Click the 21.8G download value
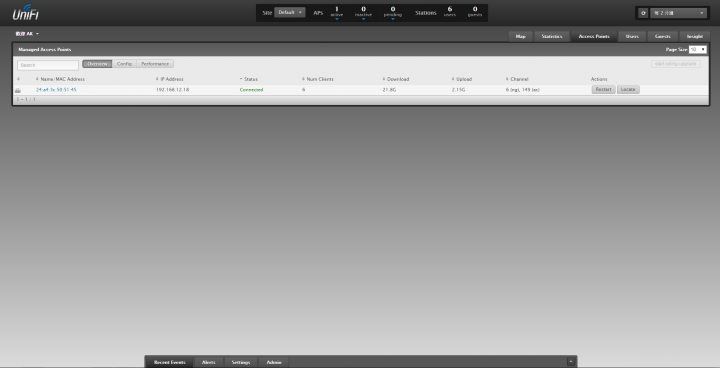The width and height of the screenshot is (720, 368). point(389,90)
